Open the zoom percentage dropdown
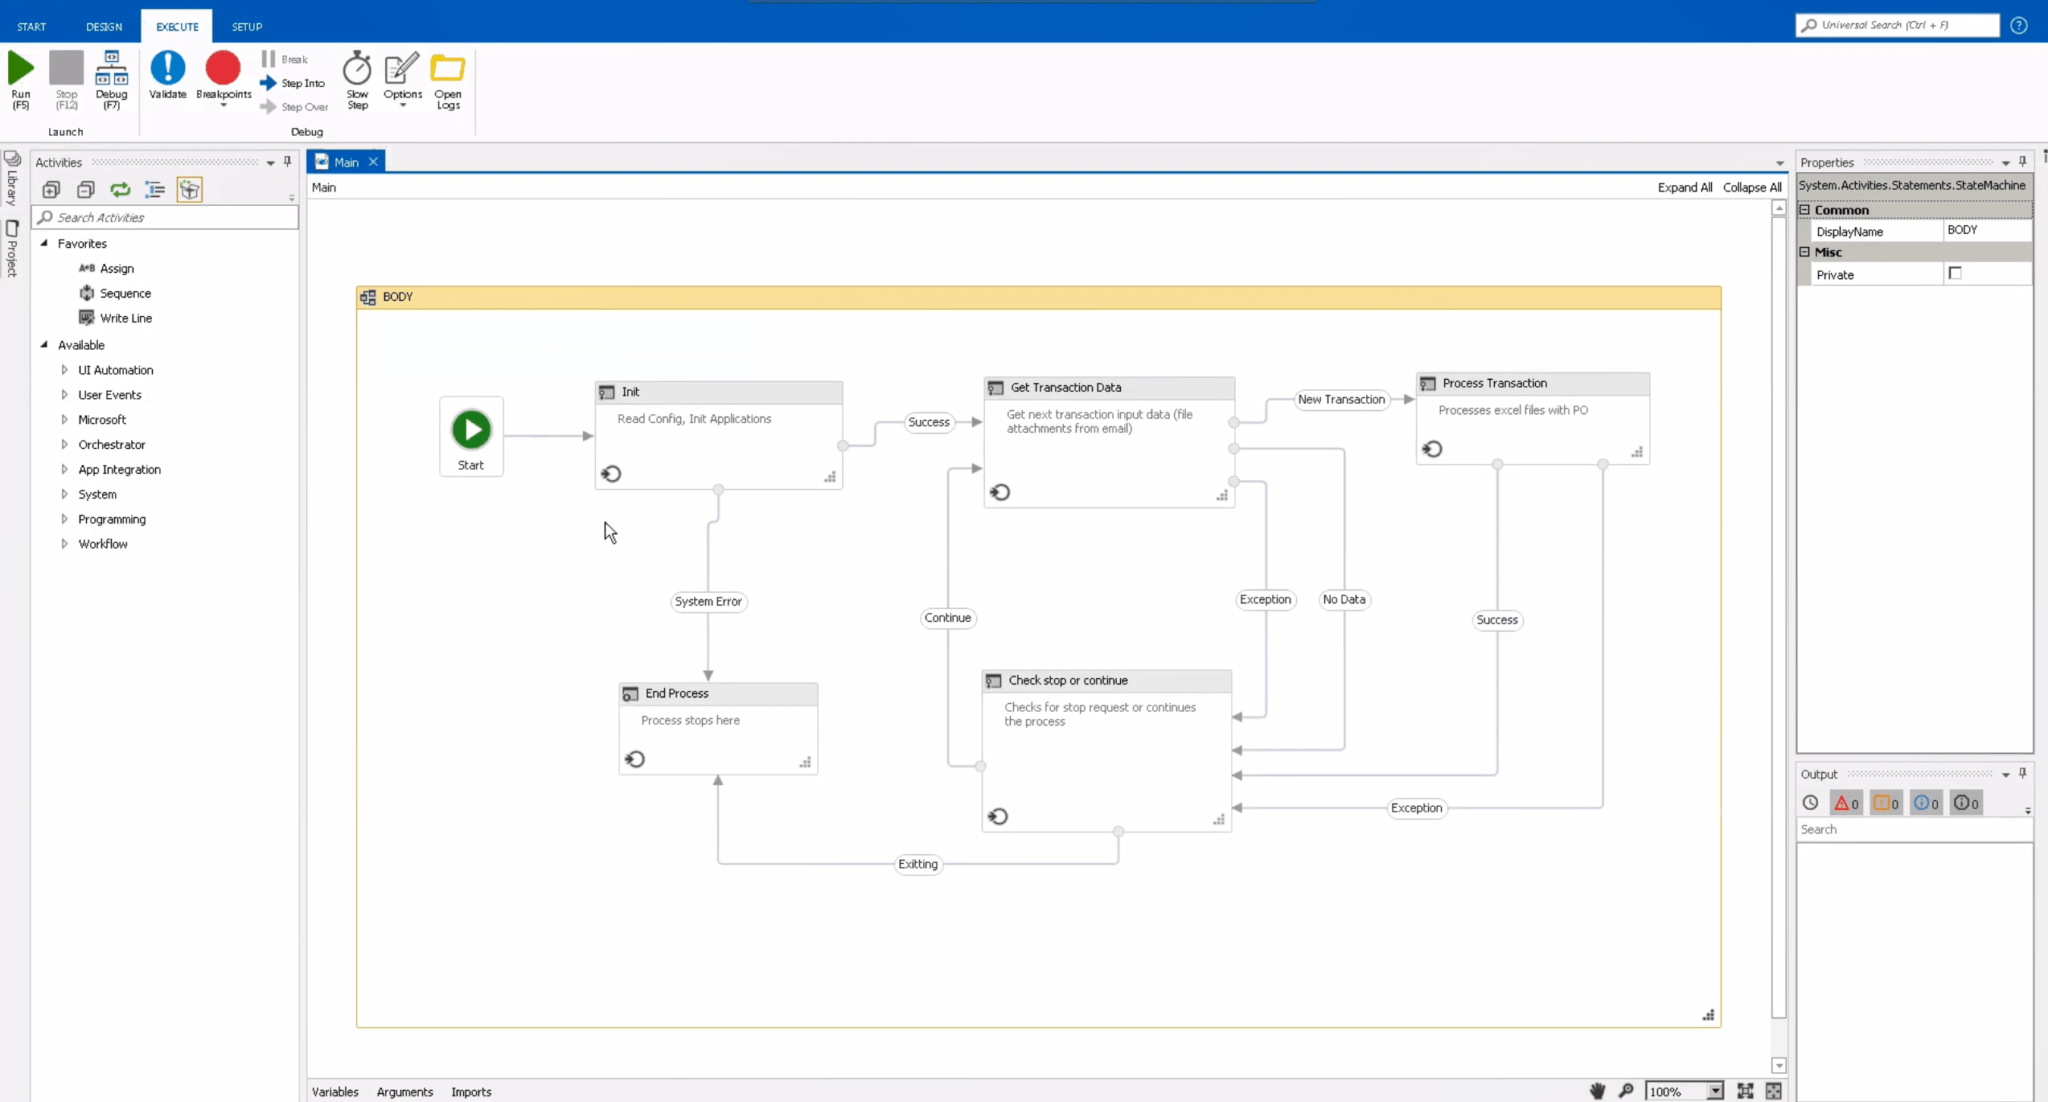The image size is (2048, 1102). tap(1714, 1091)
